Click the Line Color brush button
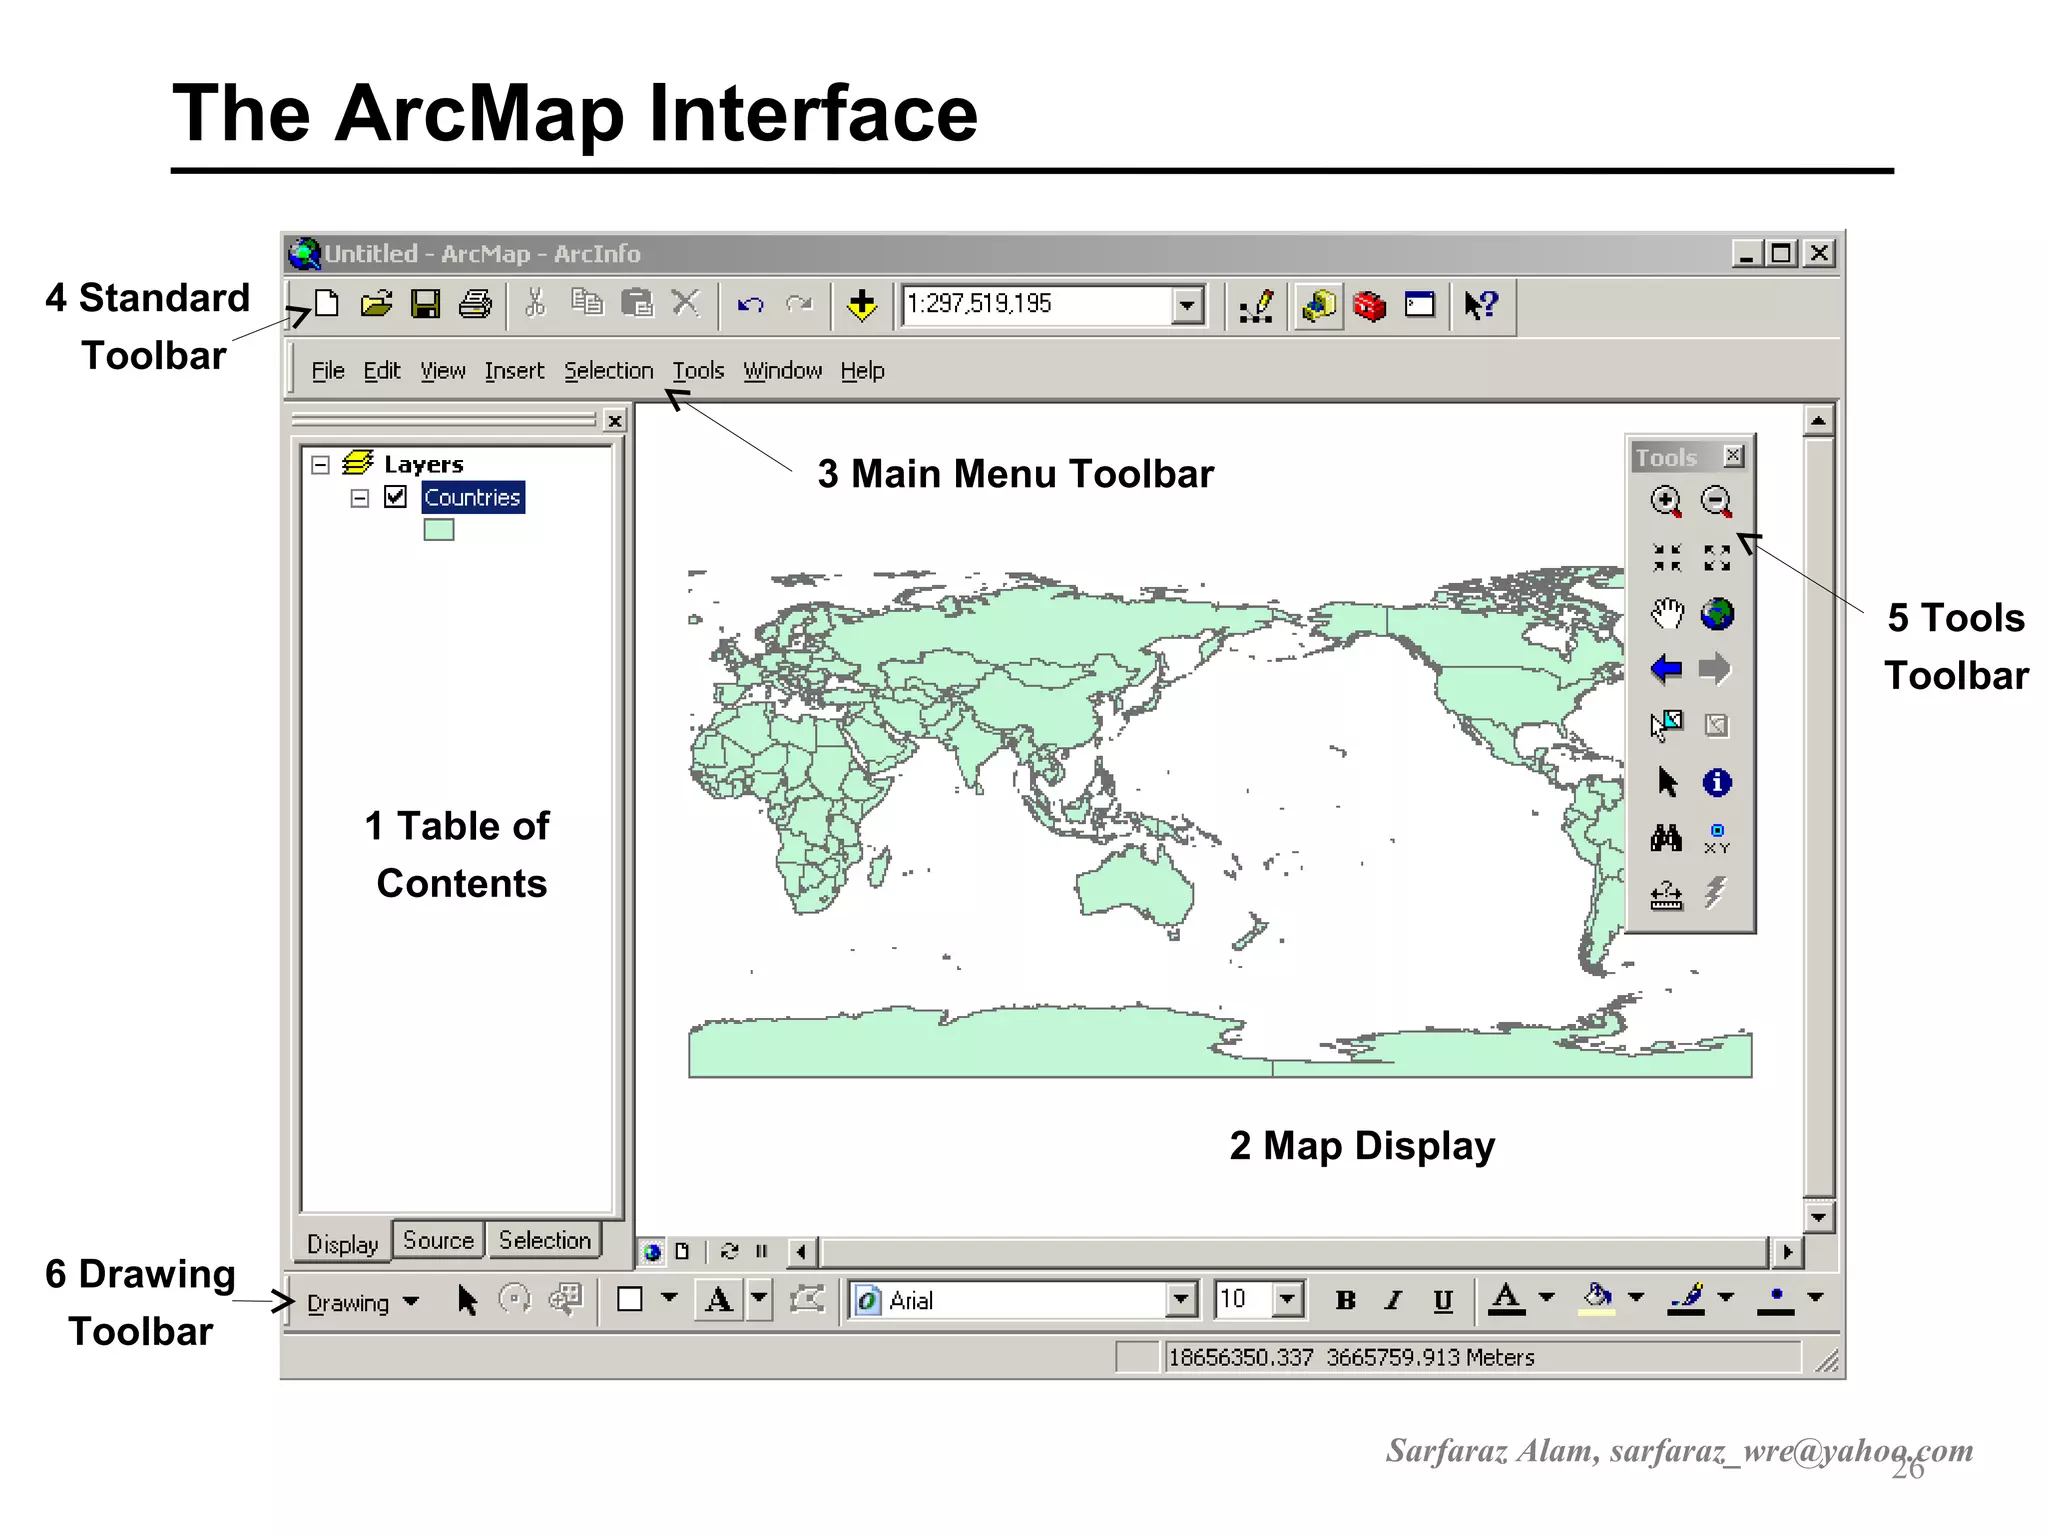The height and width of the screenshot is (1536, 2048). point(1686,1299)
